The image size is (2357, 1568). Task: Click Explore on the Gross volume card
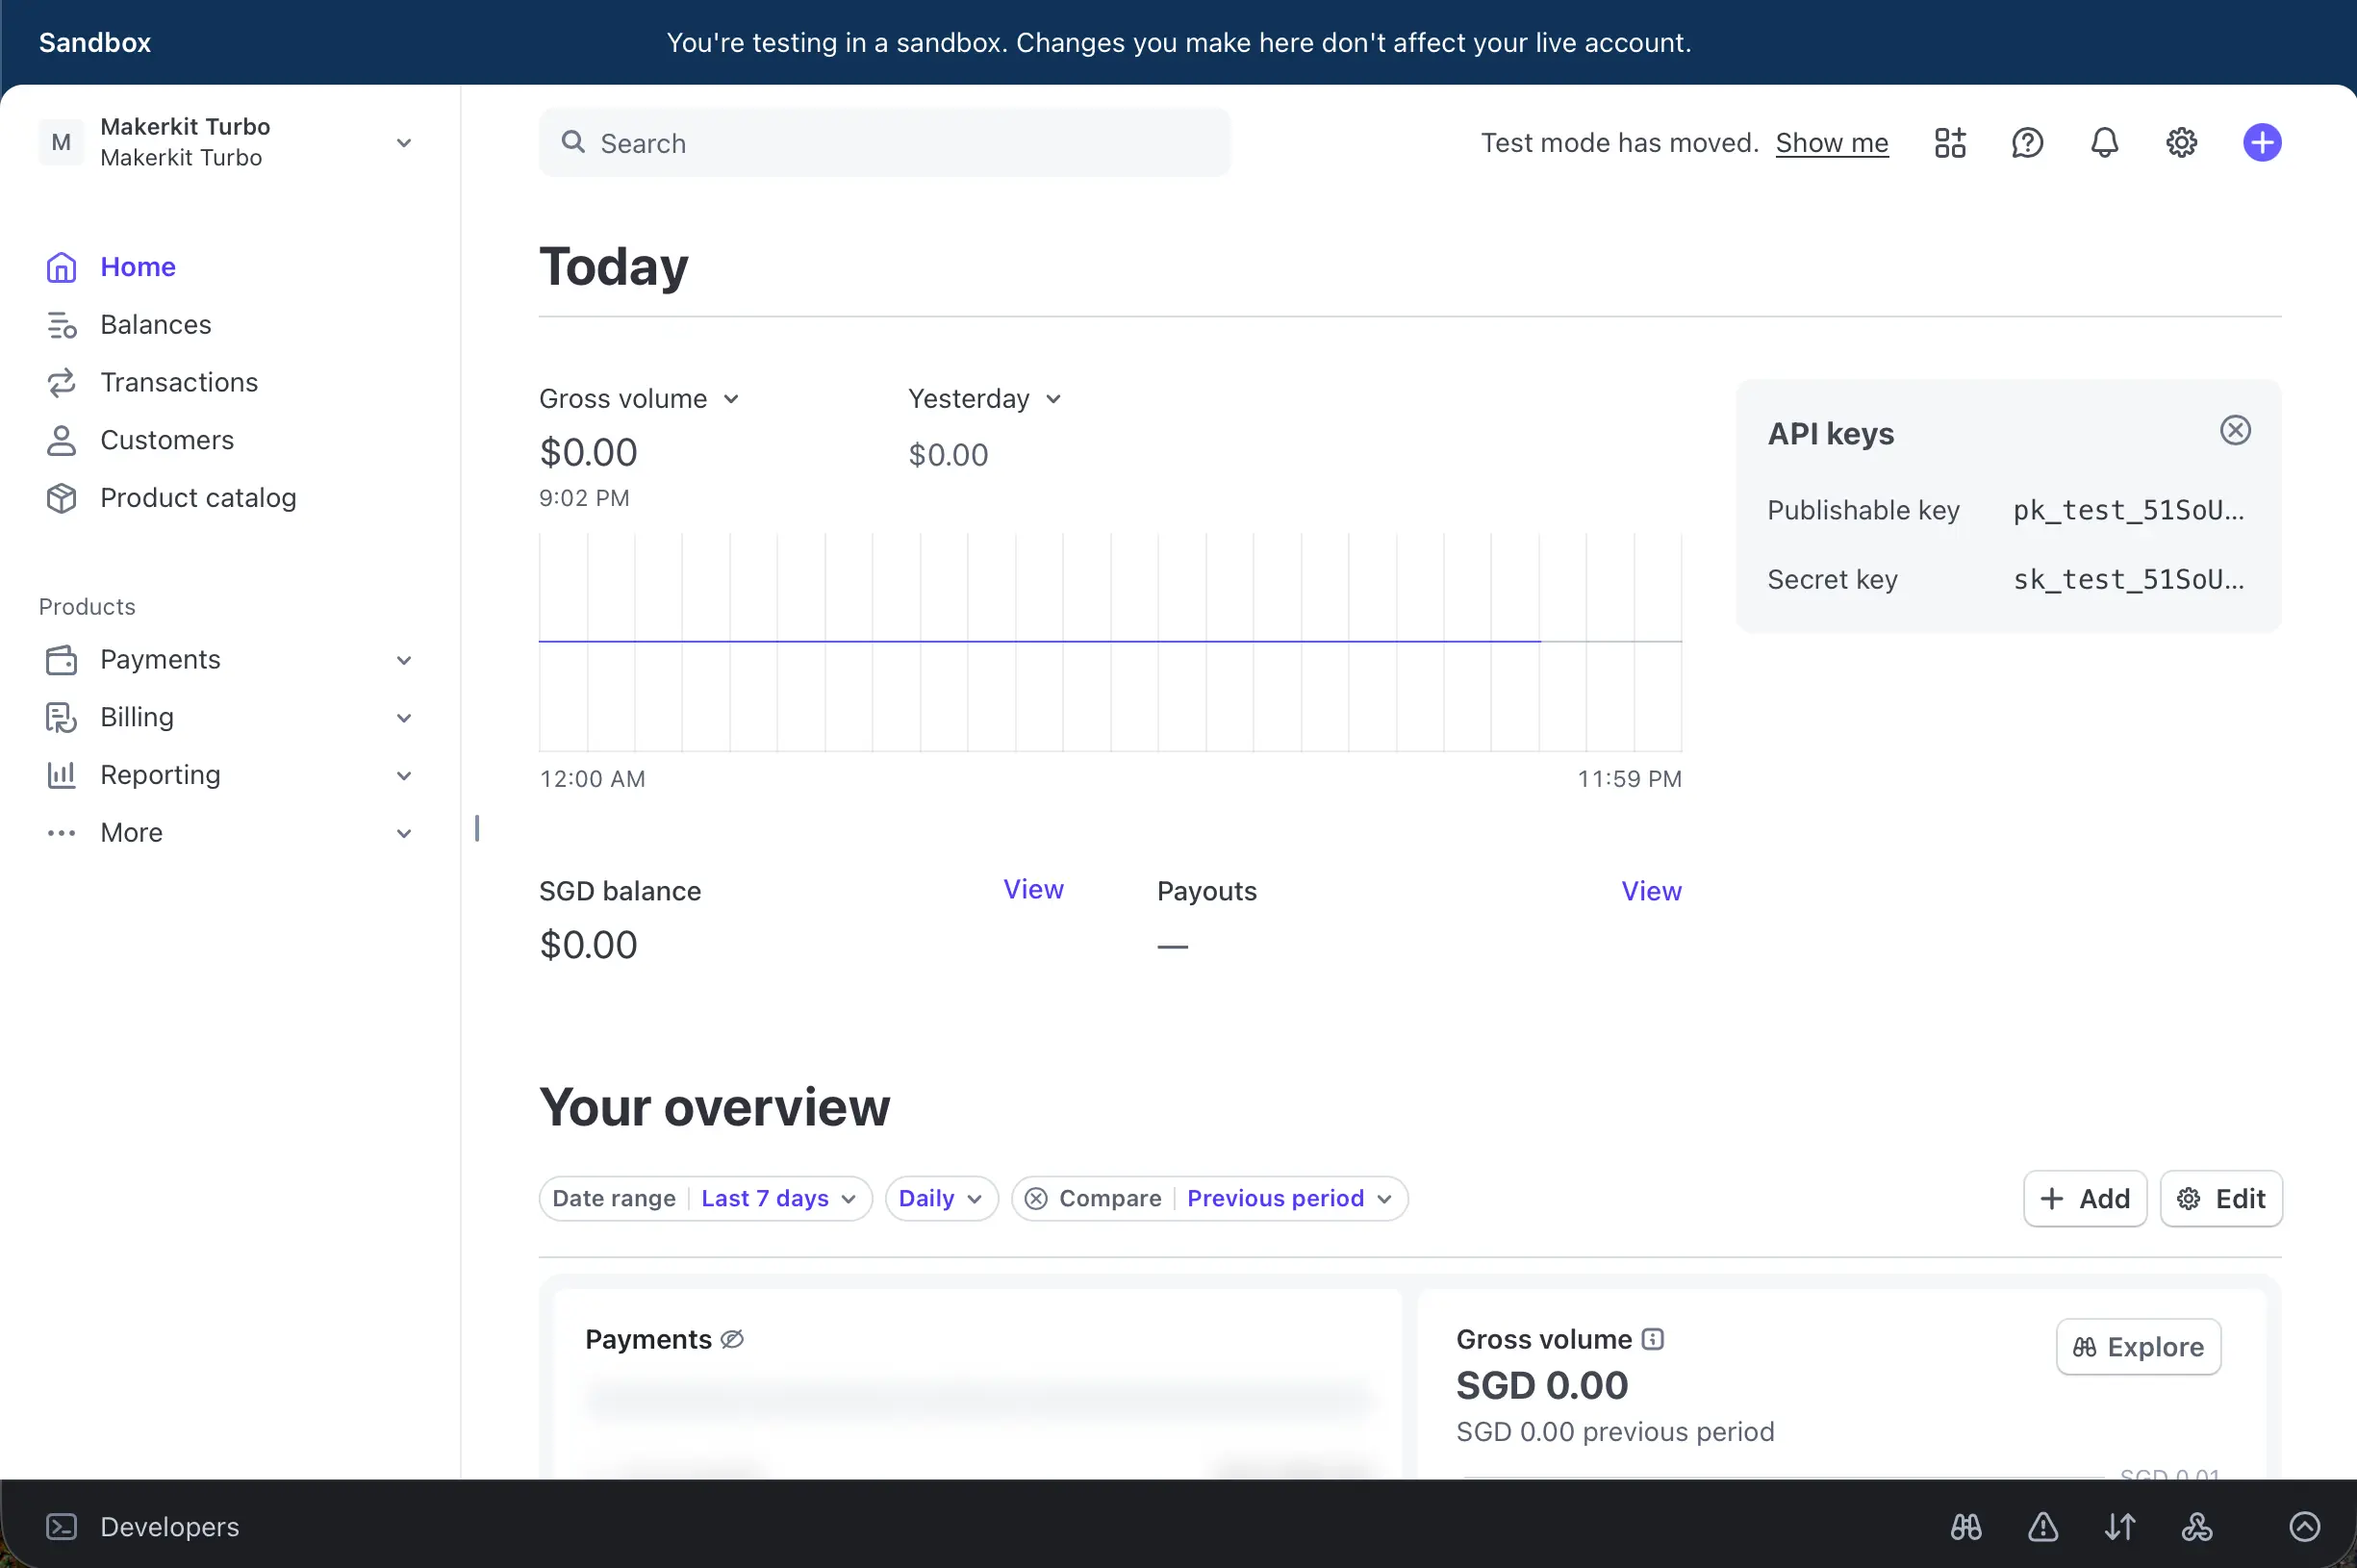point(2137,1347)
